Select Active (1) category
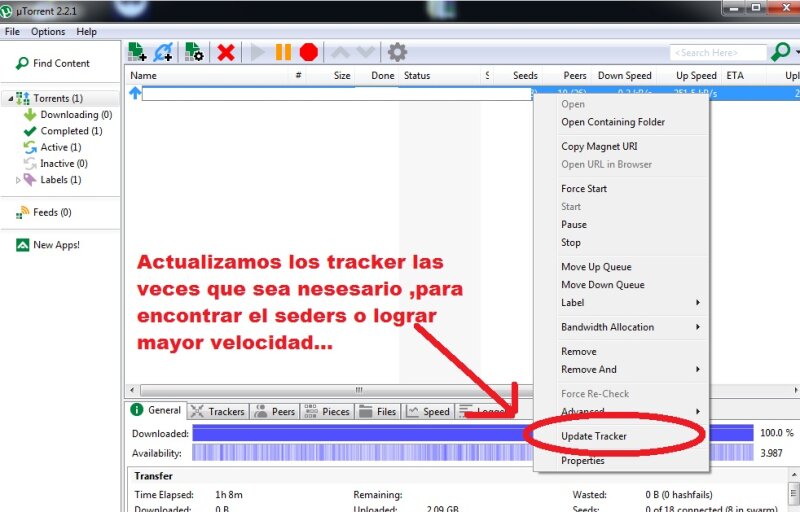The height and width of the screenshot is (512, 800). [61, 147]
